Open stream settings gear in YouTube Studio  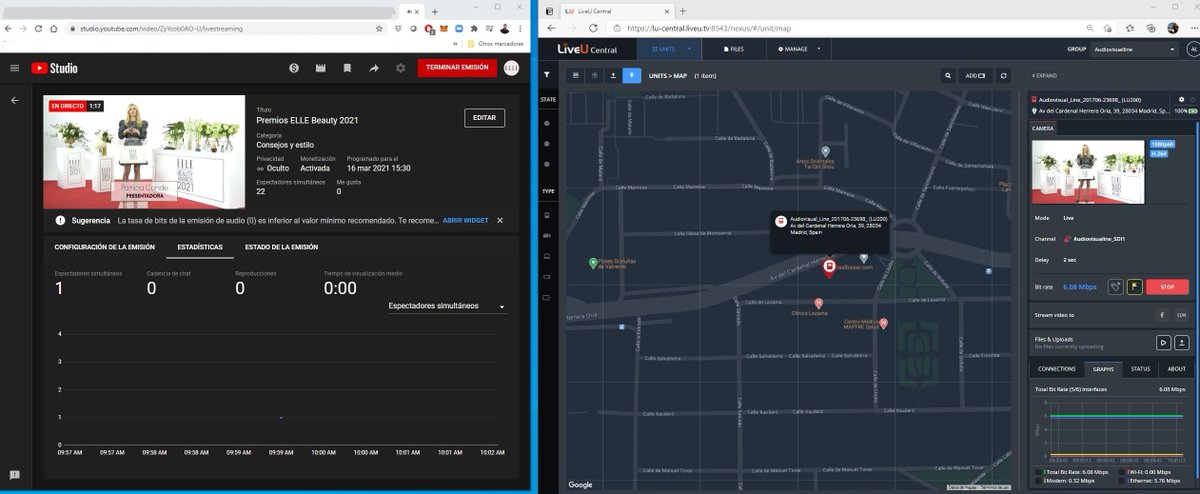[400, 68]
